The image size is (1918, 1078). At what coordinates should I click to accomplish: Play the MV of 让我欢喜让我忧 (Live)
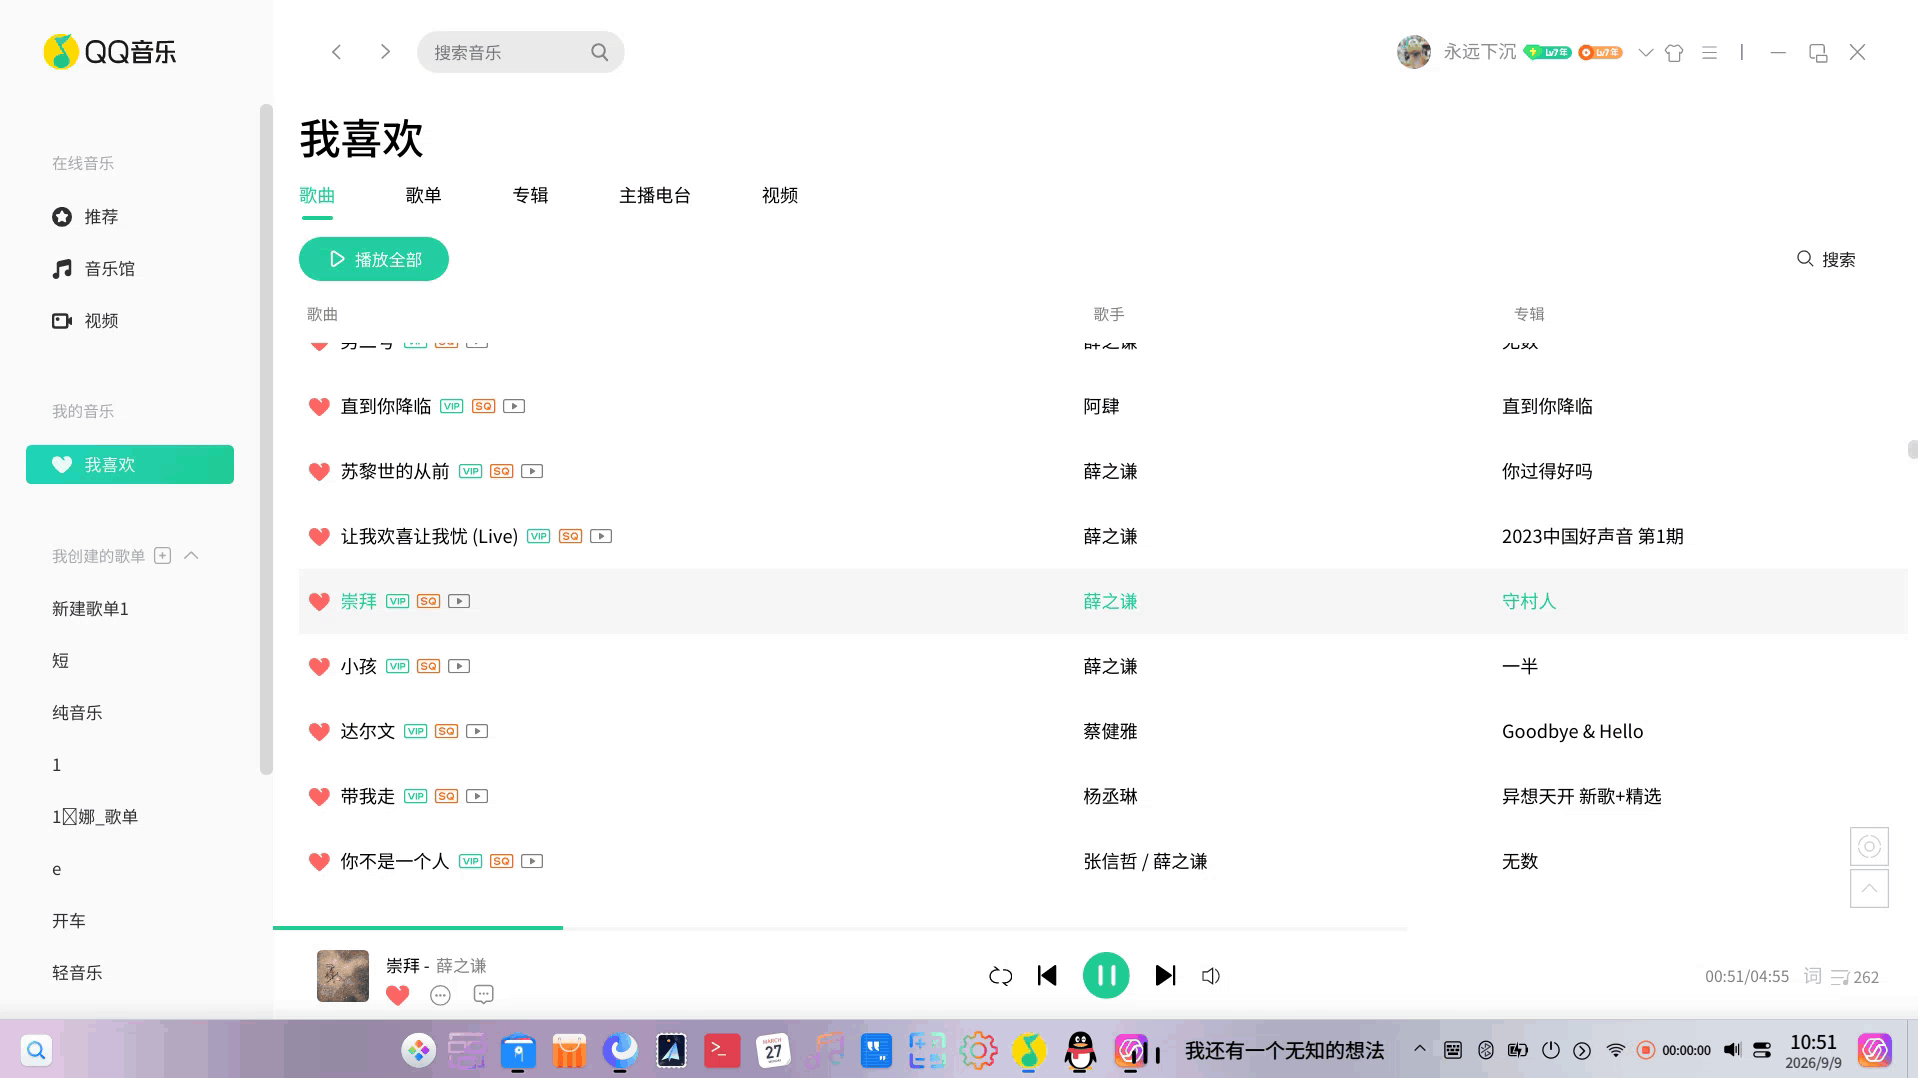601,536
